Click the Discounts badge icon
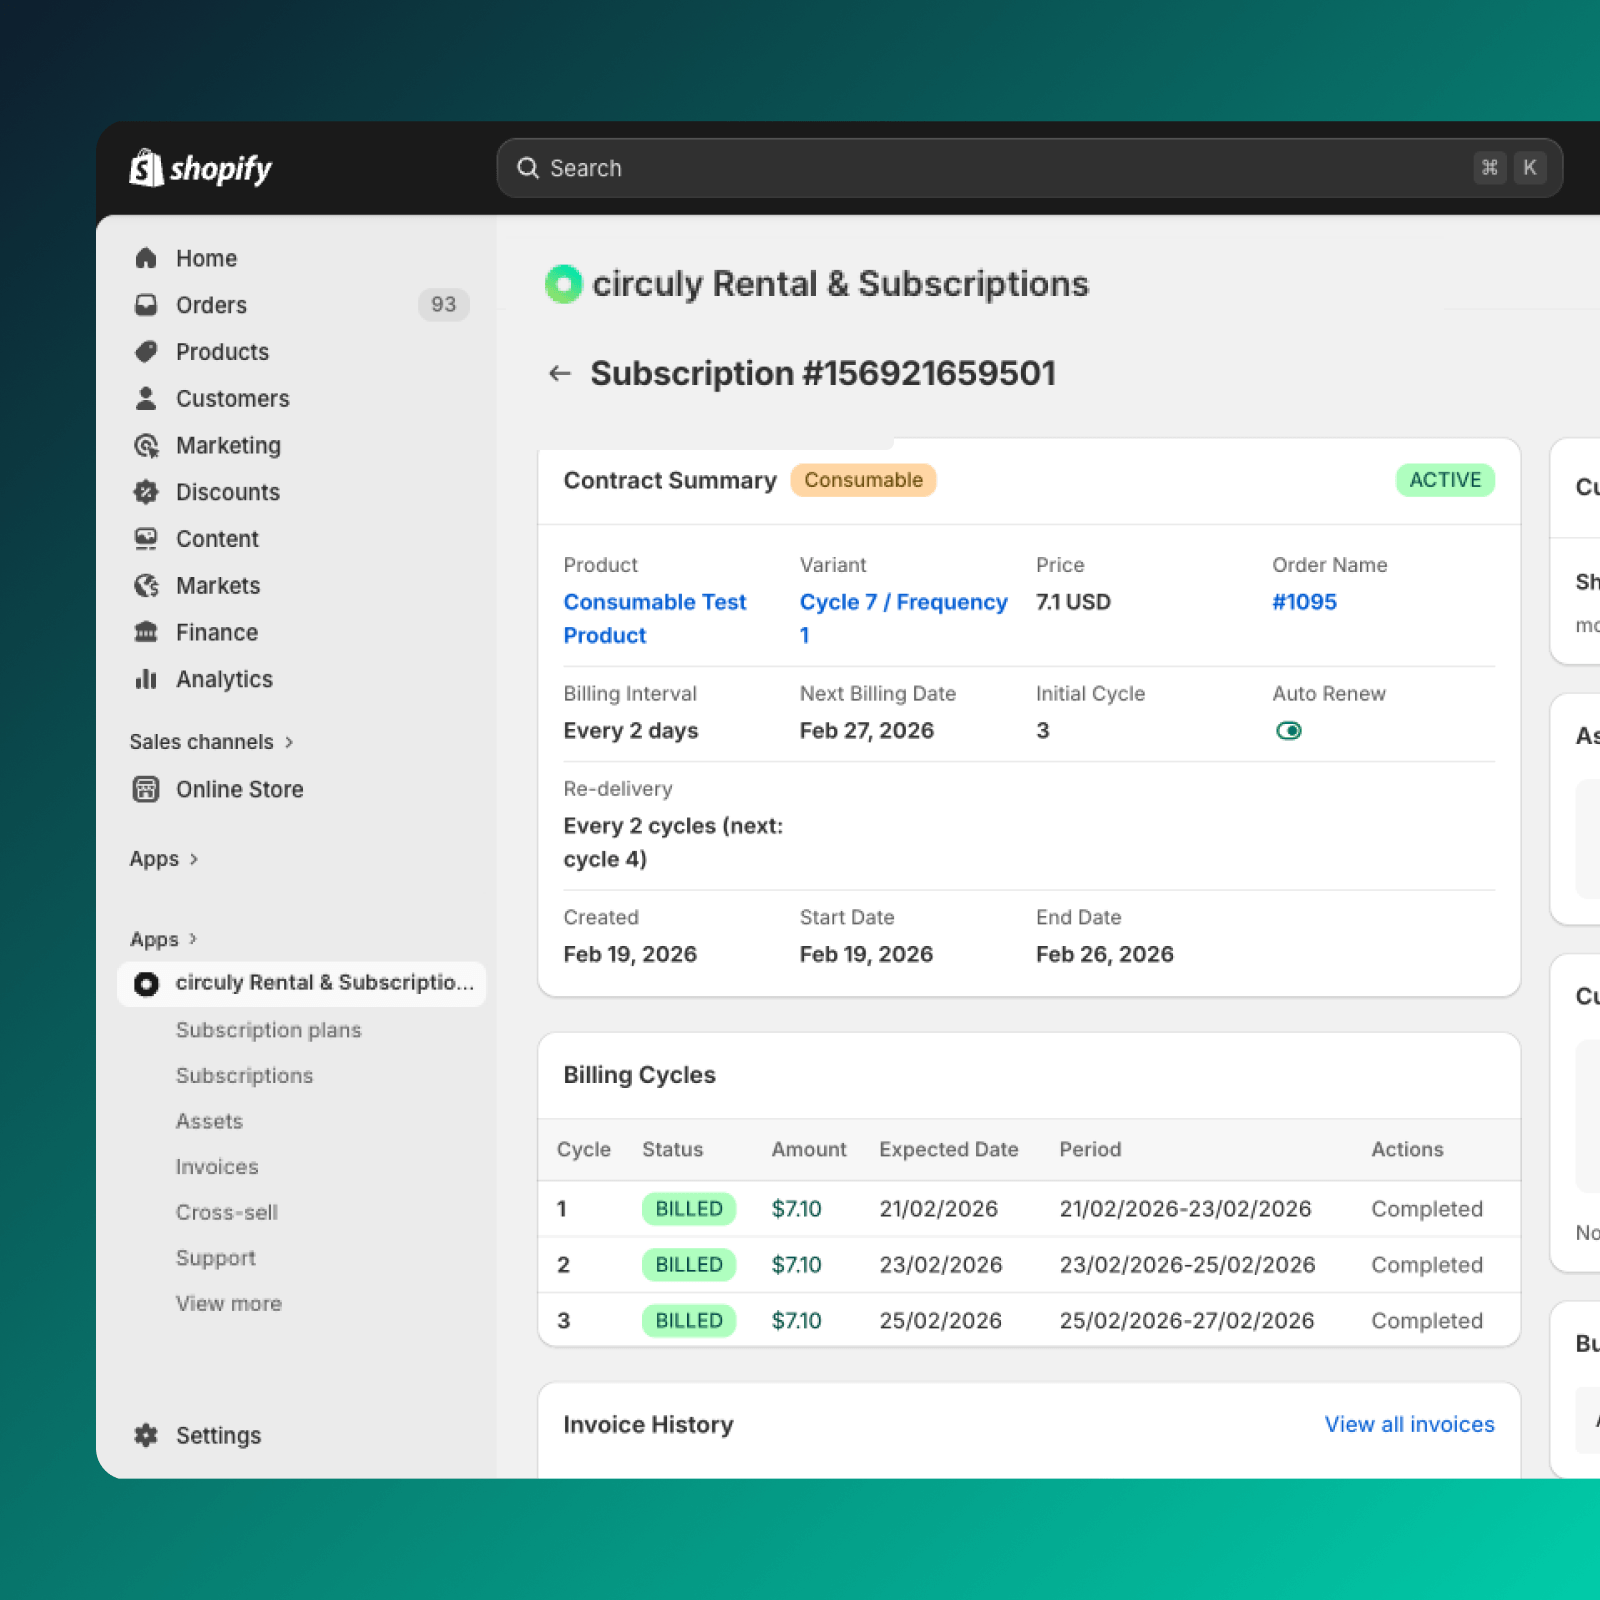 [x=146, y=492]
